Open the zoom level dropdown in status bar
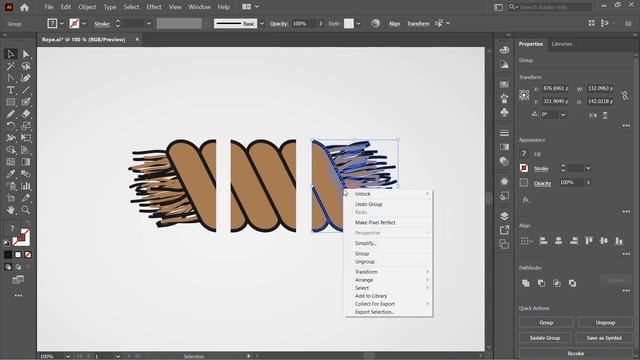Image resolution: width=640 pixels, height=360 pixels. (x=68, y=356)
